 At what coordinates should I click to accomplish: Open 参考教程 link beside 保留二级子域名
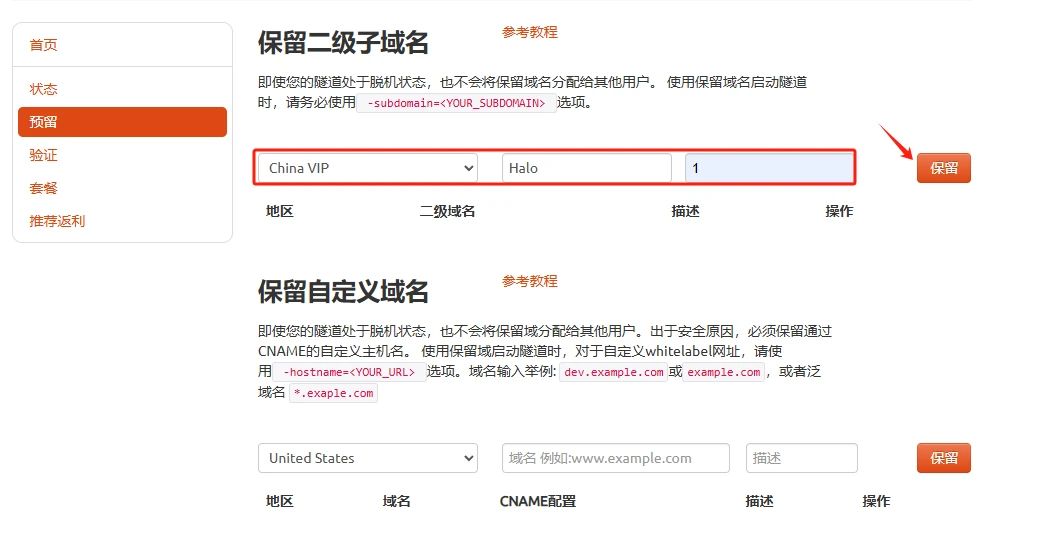pos(530,32)
